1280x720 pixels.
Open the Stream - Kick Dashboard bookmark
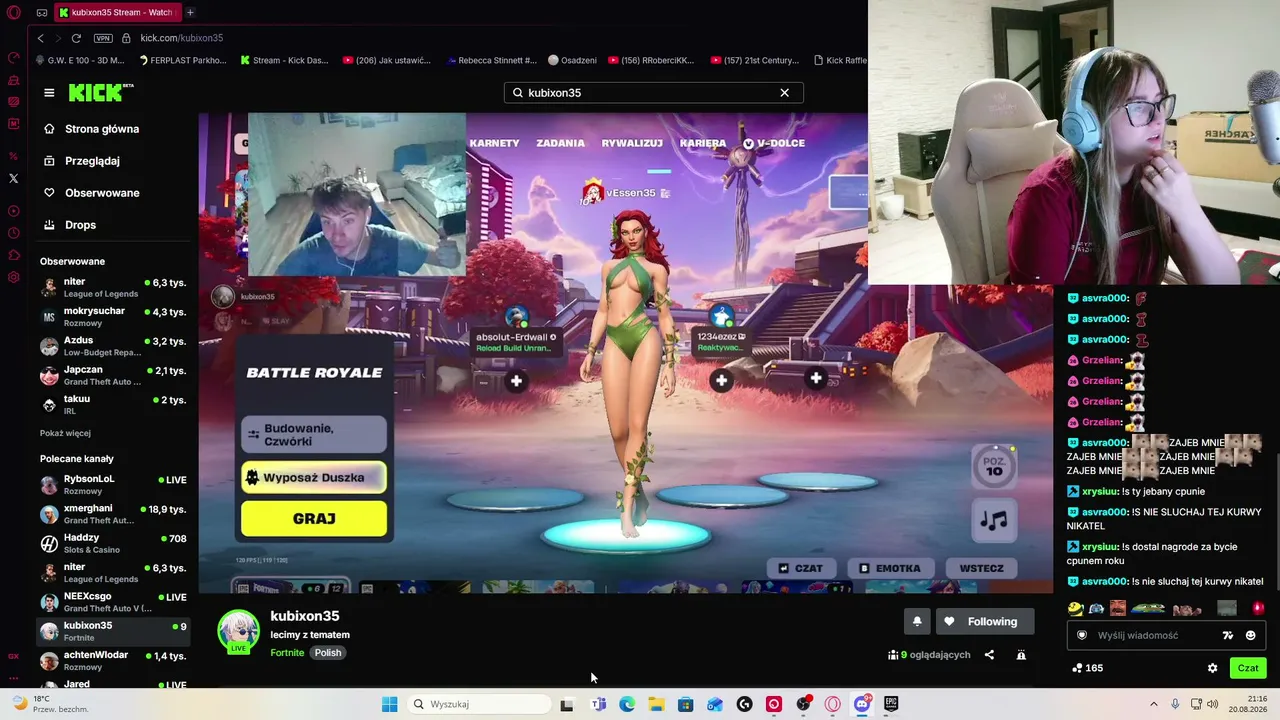(284, 60)
